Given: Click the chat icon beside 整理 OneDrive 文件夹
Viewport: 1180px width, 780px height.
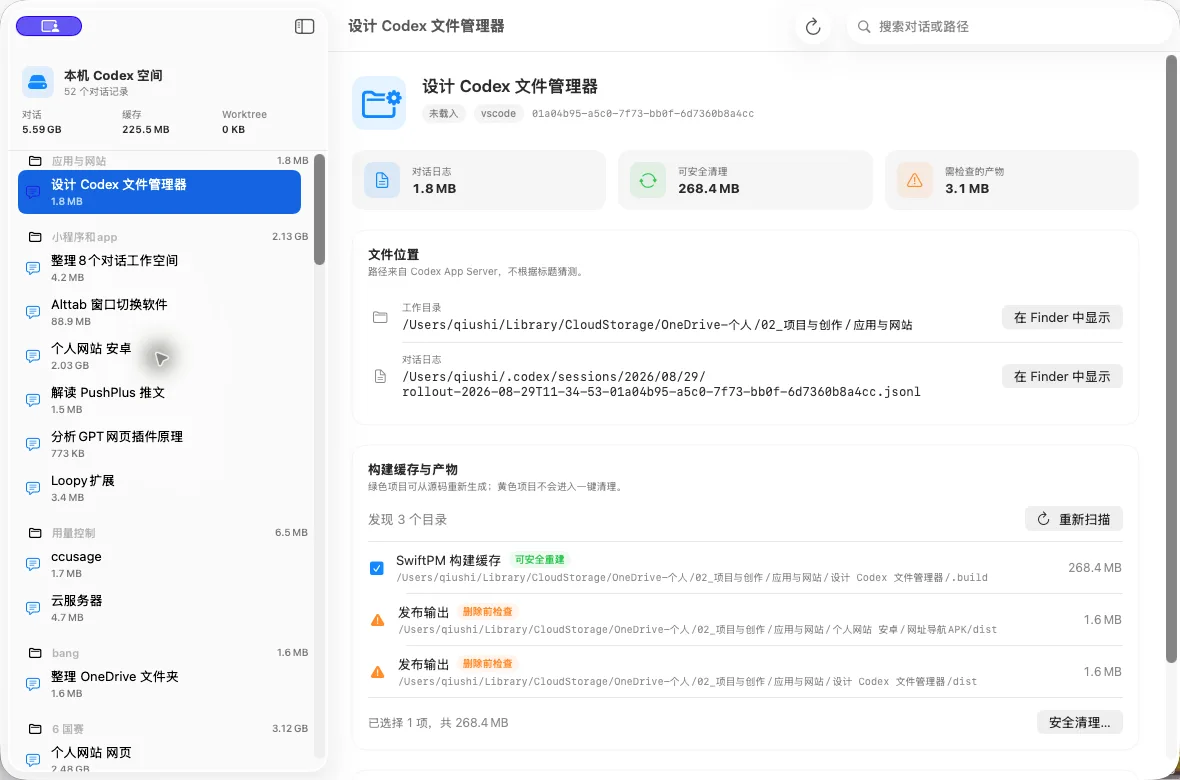Looking at the screenshot, I should (33, 684).
